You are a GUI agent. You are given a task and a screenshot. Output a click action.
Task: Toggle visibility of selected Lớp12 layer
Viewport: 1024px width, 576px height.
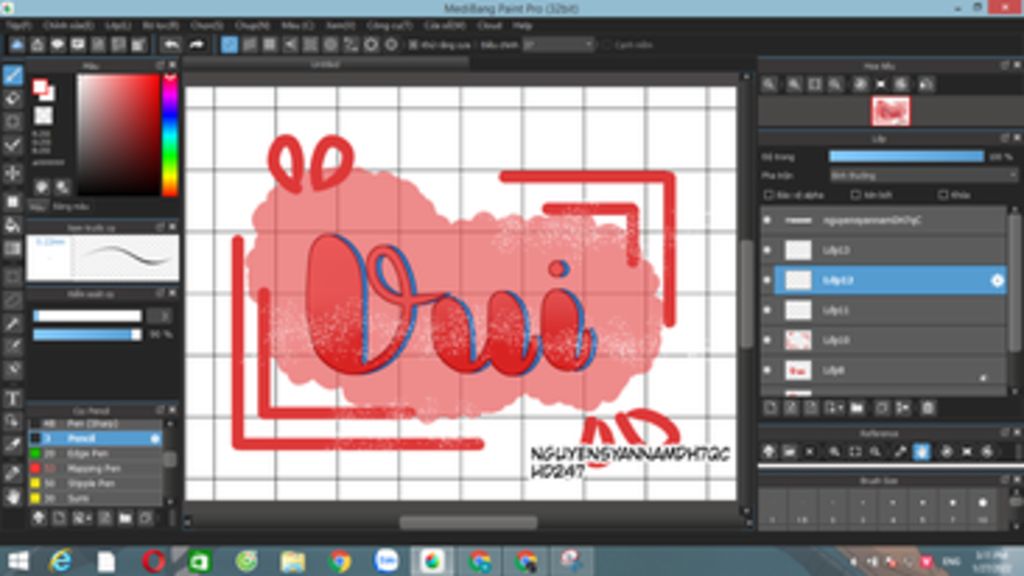click(767, 280)
